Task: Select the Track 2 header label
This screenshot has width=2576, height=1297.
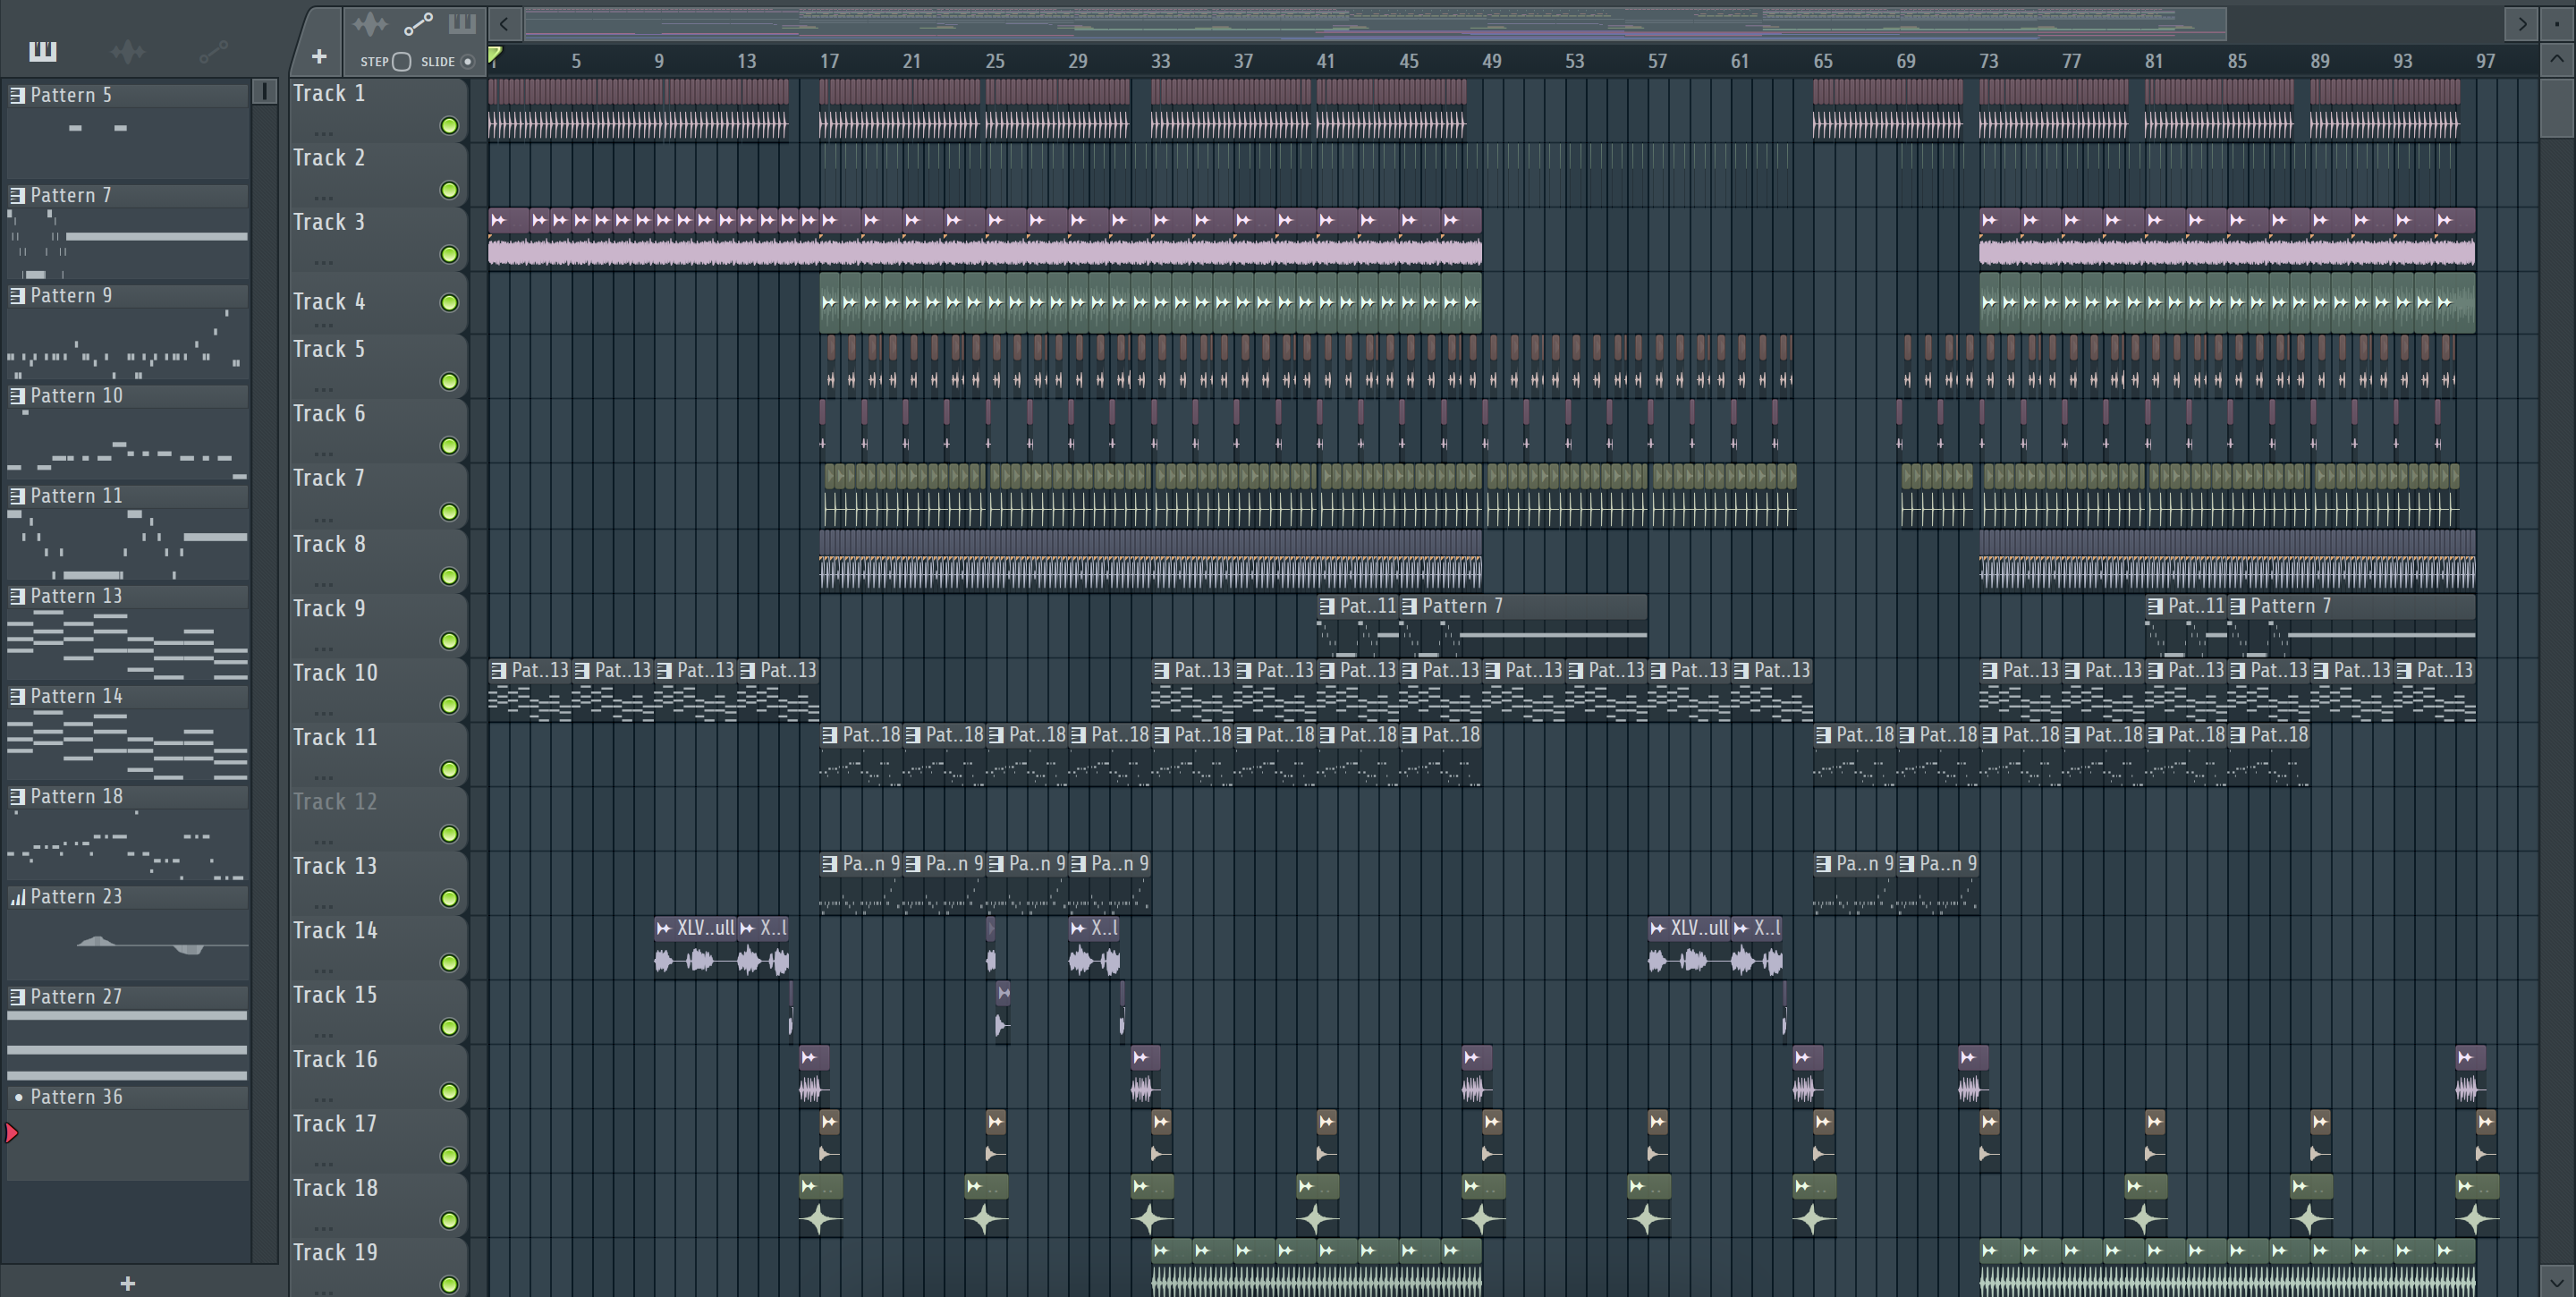Action: 329,158
